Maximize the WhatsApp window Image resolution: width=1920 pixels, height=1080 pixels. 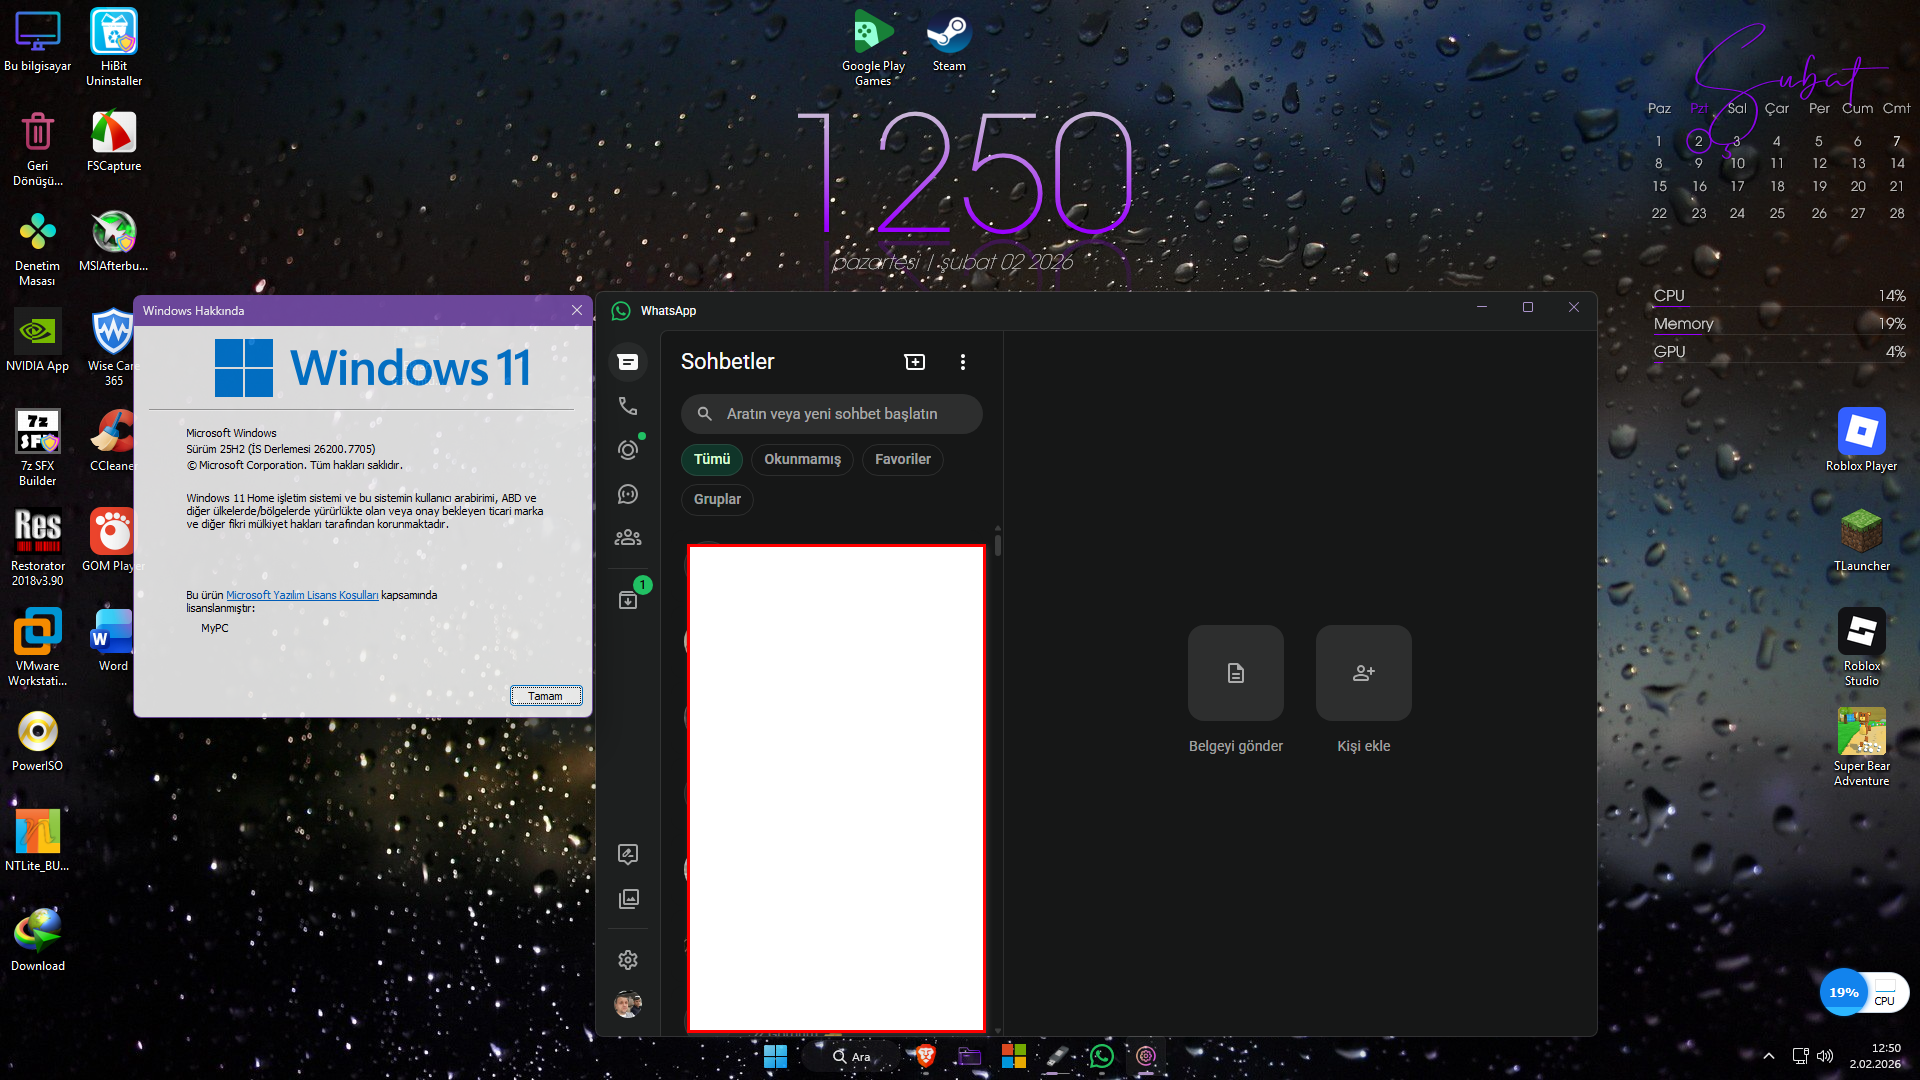[1528, 307]
